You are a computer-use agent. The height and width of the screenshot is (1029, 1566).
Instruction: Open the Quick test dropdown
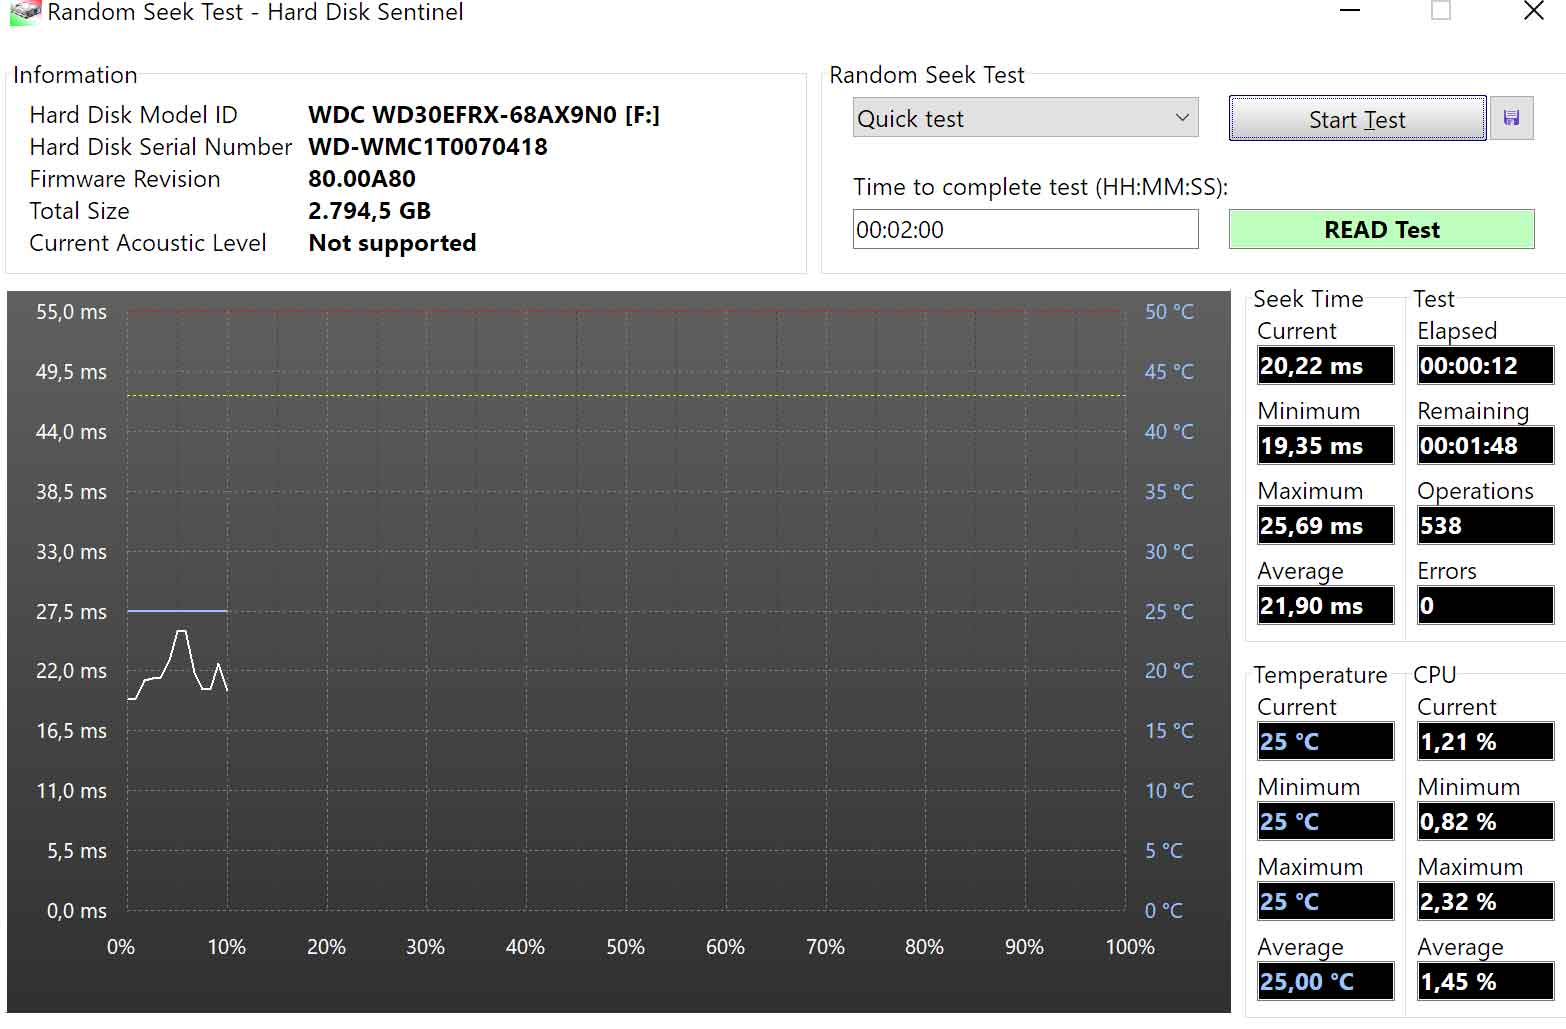(x=1025, y=118)
